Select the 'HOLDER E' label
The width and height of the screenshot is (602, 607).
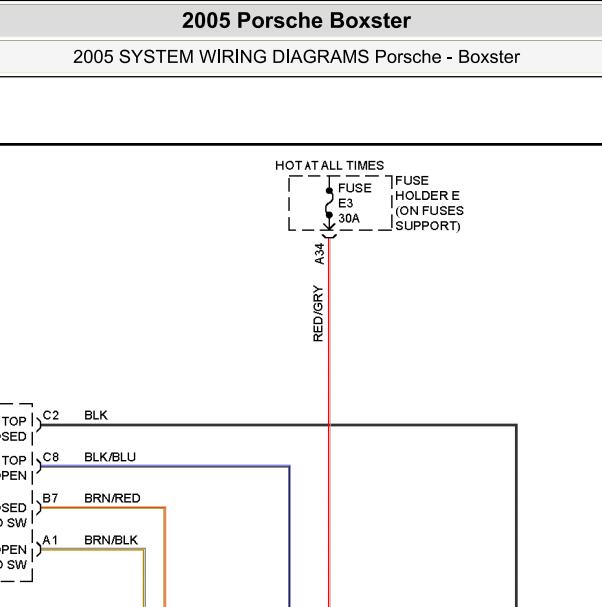coord(427,195)
